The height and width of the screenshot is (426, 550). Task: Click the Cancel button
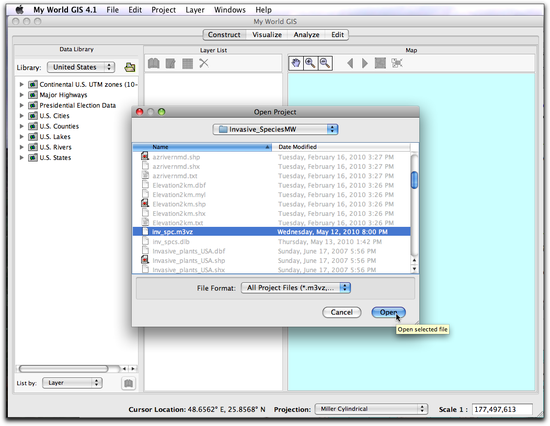pyautogui.click(x=342, y=312)
